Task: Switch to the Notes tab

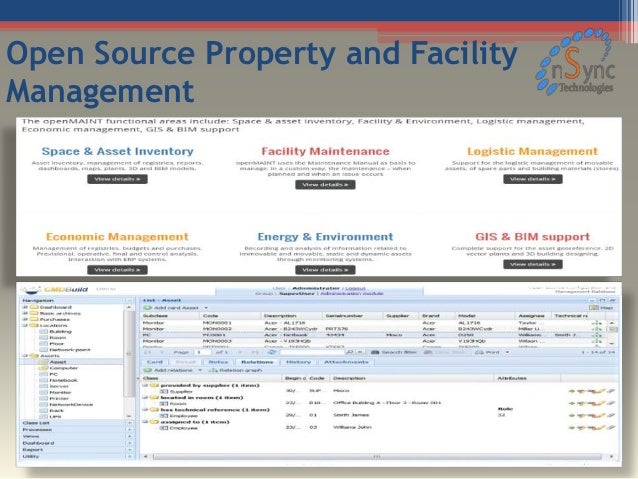Action: pos(218,362)
